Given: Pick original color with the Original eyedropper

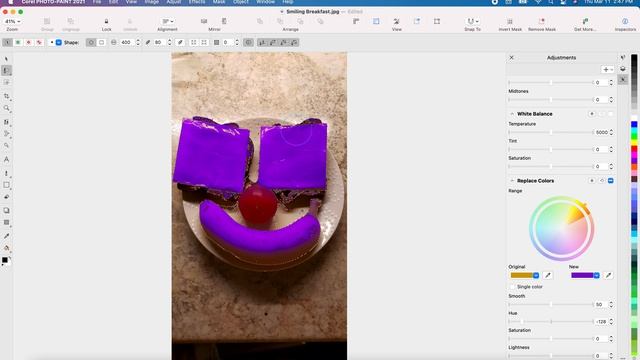Looking at the screenshot, I should point(548,276).
